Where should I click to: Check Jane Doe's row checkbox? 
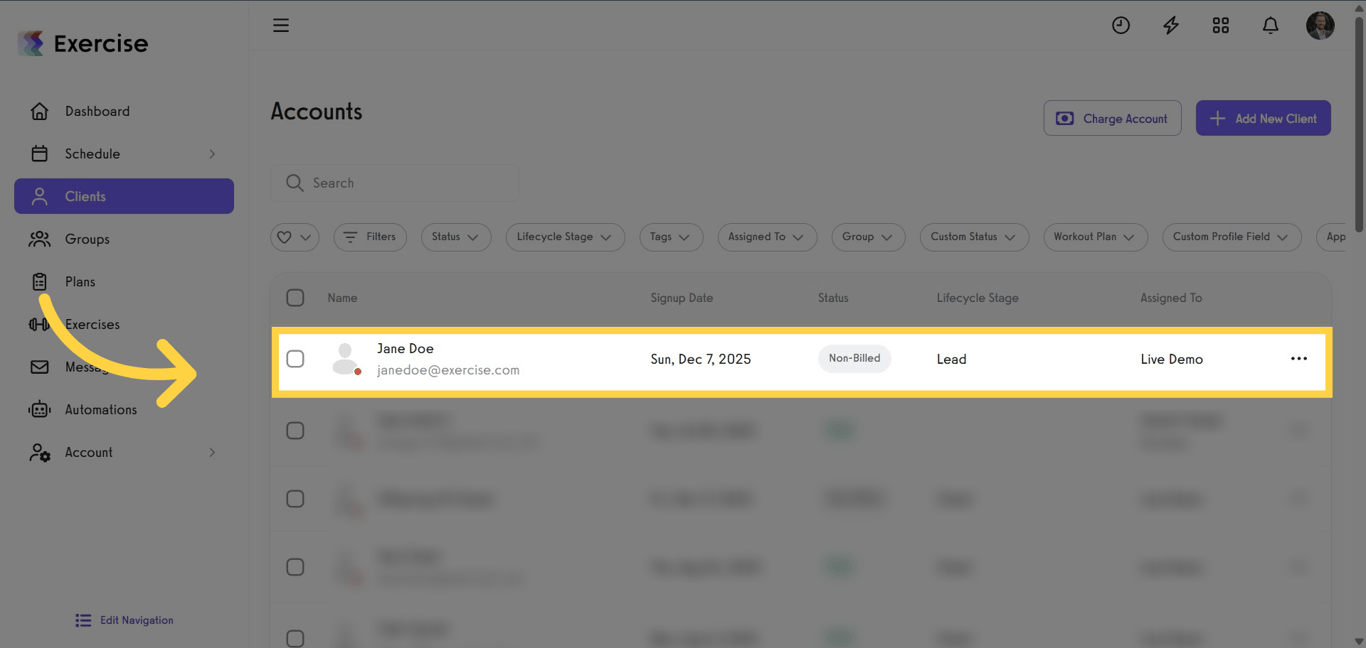click(295, 359)
